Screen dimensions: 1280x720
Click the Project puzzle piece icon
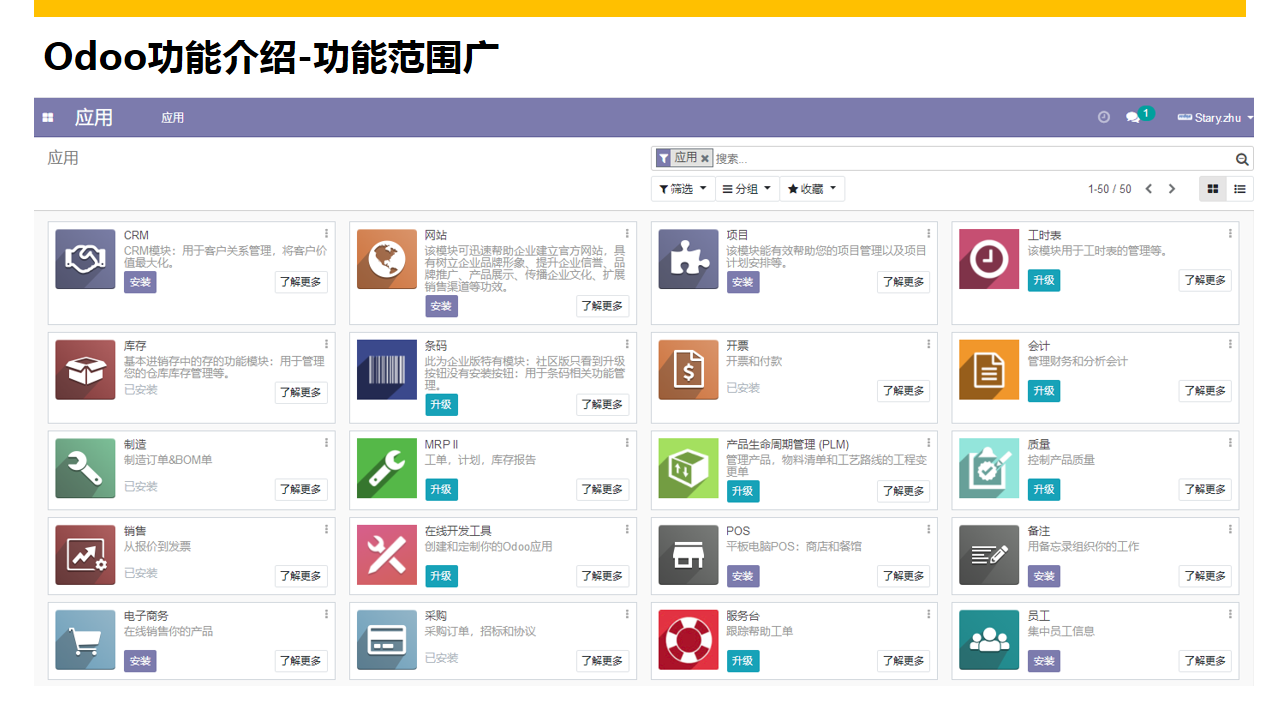pyautogui.click(x=688, y=259)
